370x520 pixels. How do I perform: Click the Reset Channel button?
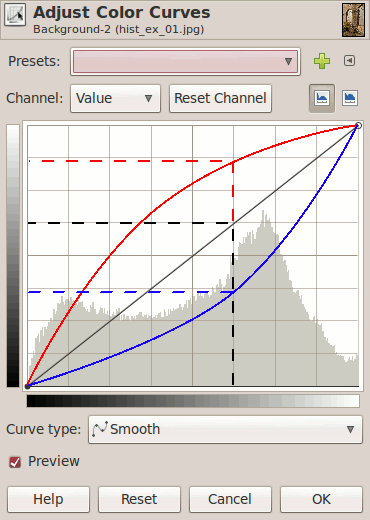[x=220, y=98]
